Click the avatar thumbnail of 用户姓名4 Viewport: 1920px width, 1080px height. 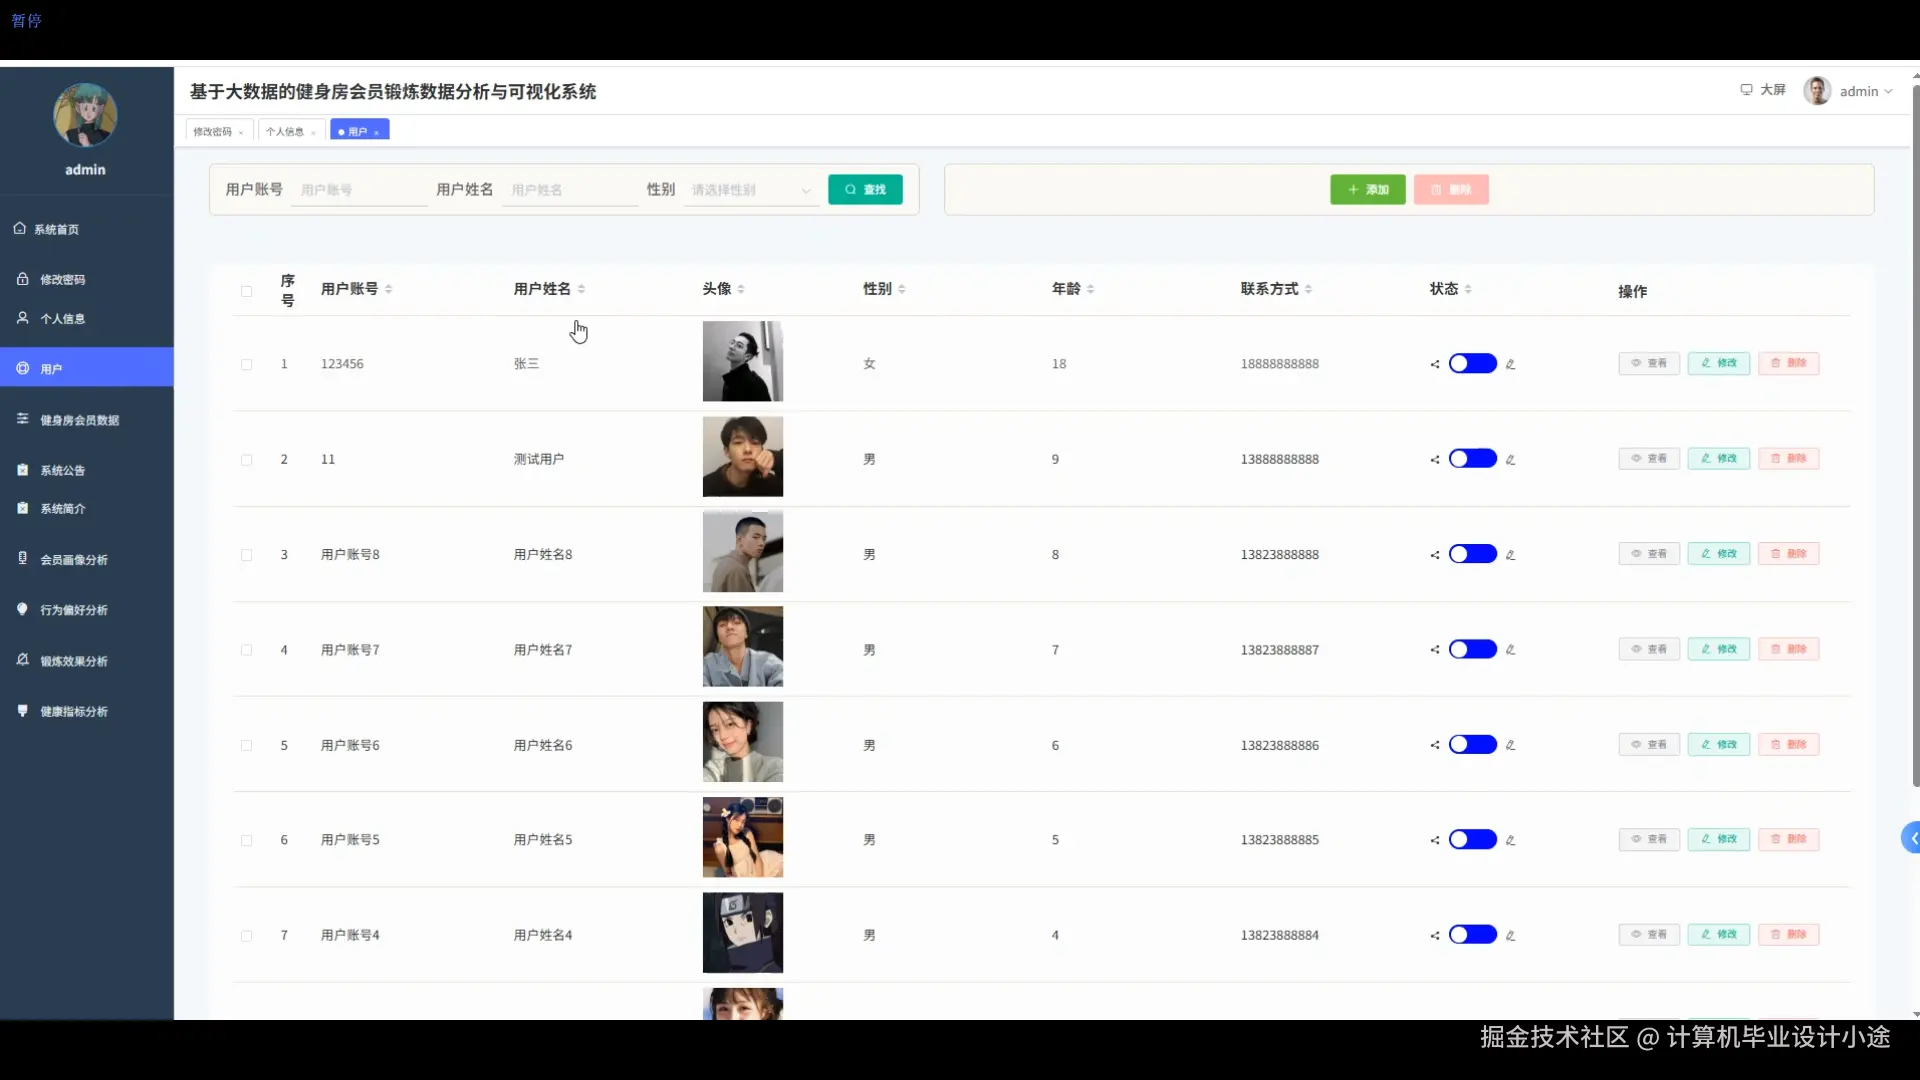point(742,932)
